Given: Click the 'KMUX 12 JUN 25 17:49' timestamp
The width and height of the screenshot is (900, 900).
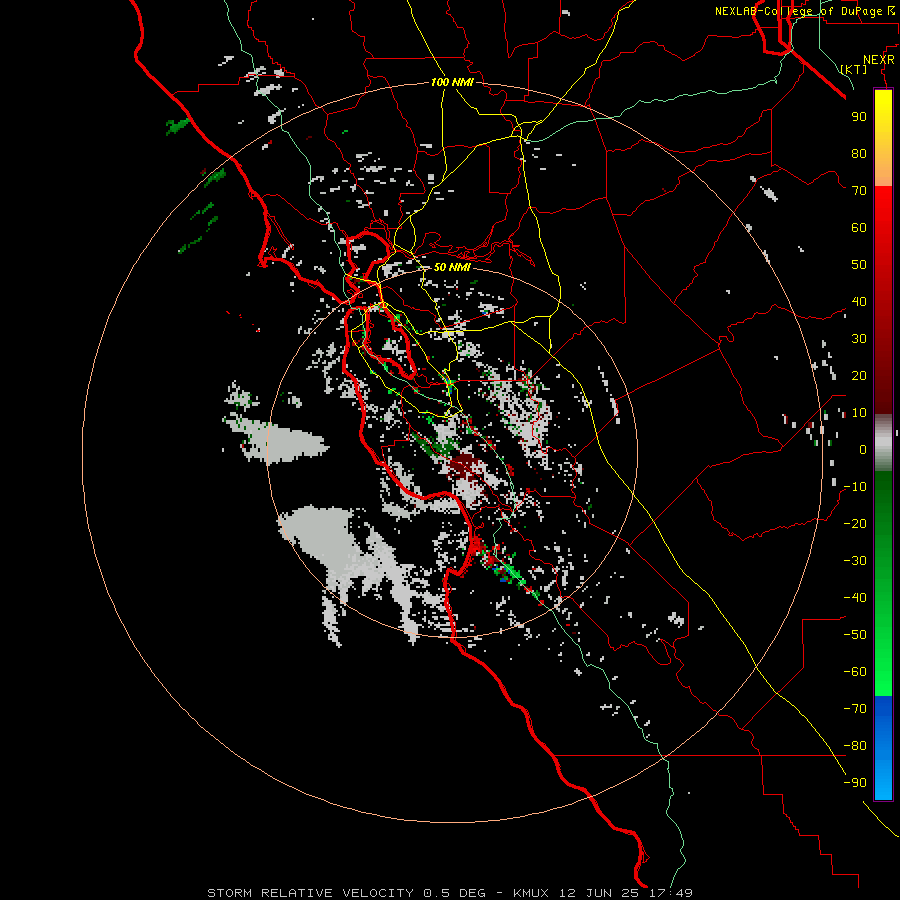Looking at the screenshot, I should (603, 893).
